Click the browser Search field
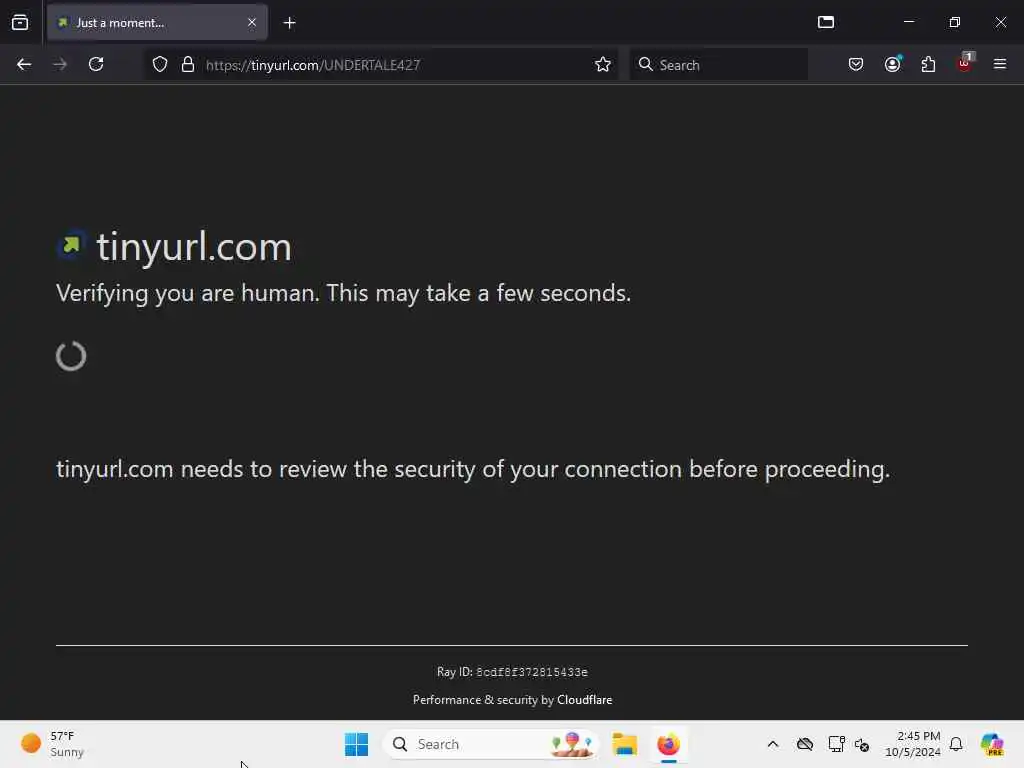The height and width of the screenshot is (768, 1024). tap(719, 65)
